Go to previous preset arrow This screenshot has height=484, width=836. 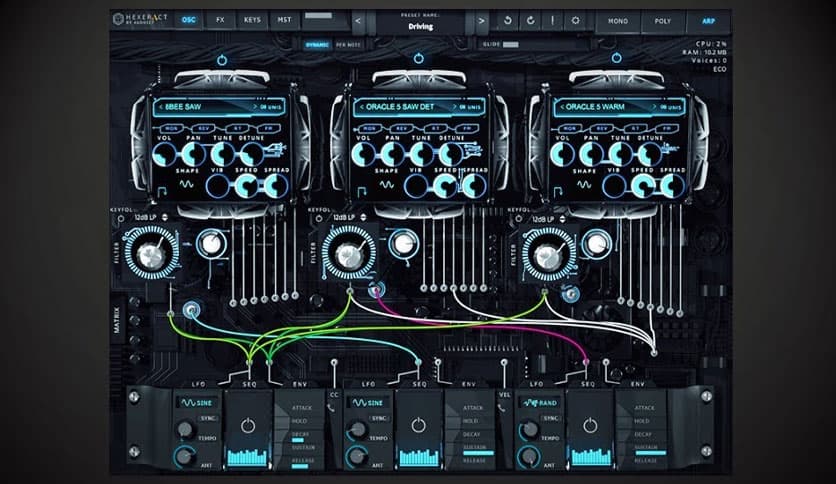coord(358,21)
